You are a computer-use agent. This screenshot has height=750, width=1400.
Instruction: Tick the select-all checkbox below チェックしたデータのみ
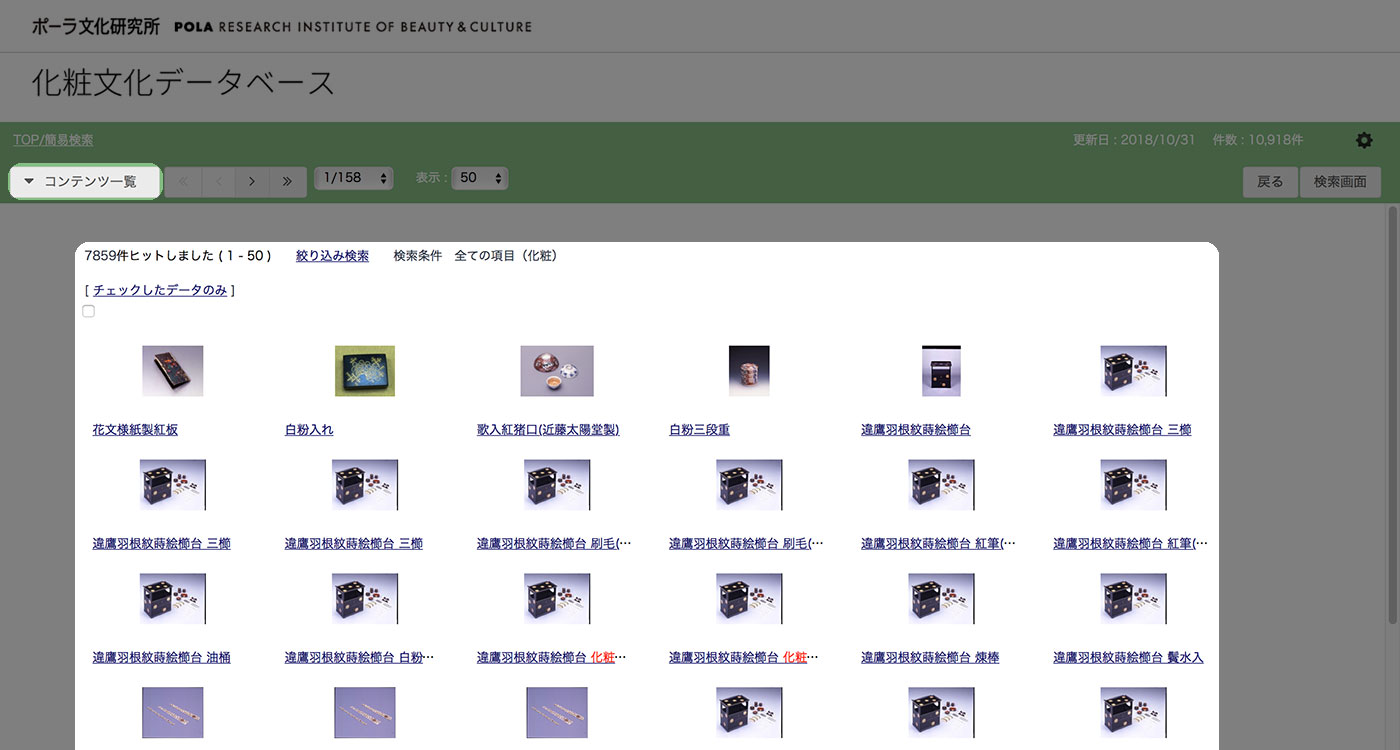[89, 312]
